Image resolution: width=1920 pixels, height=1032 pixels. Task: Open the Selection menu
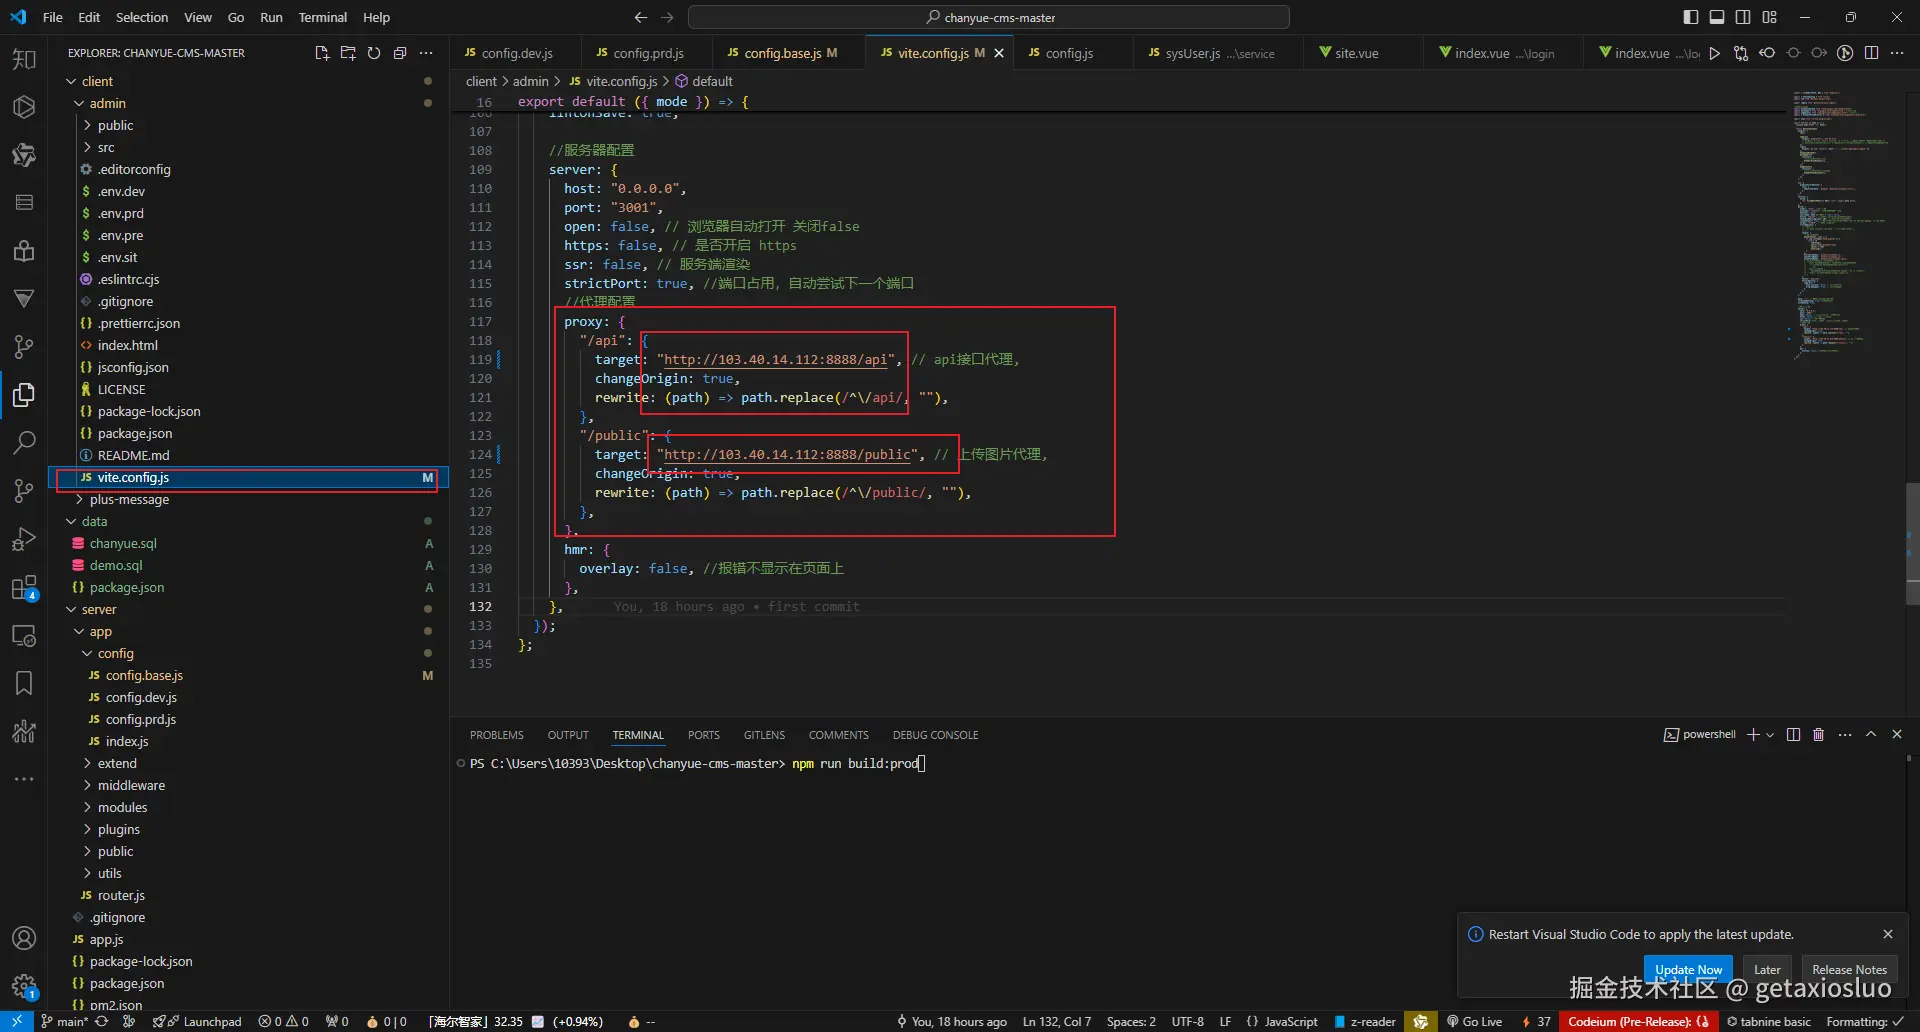point(142,17)
